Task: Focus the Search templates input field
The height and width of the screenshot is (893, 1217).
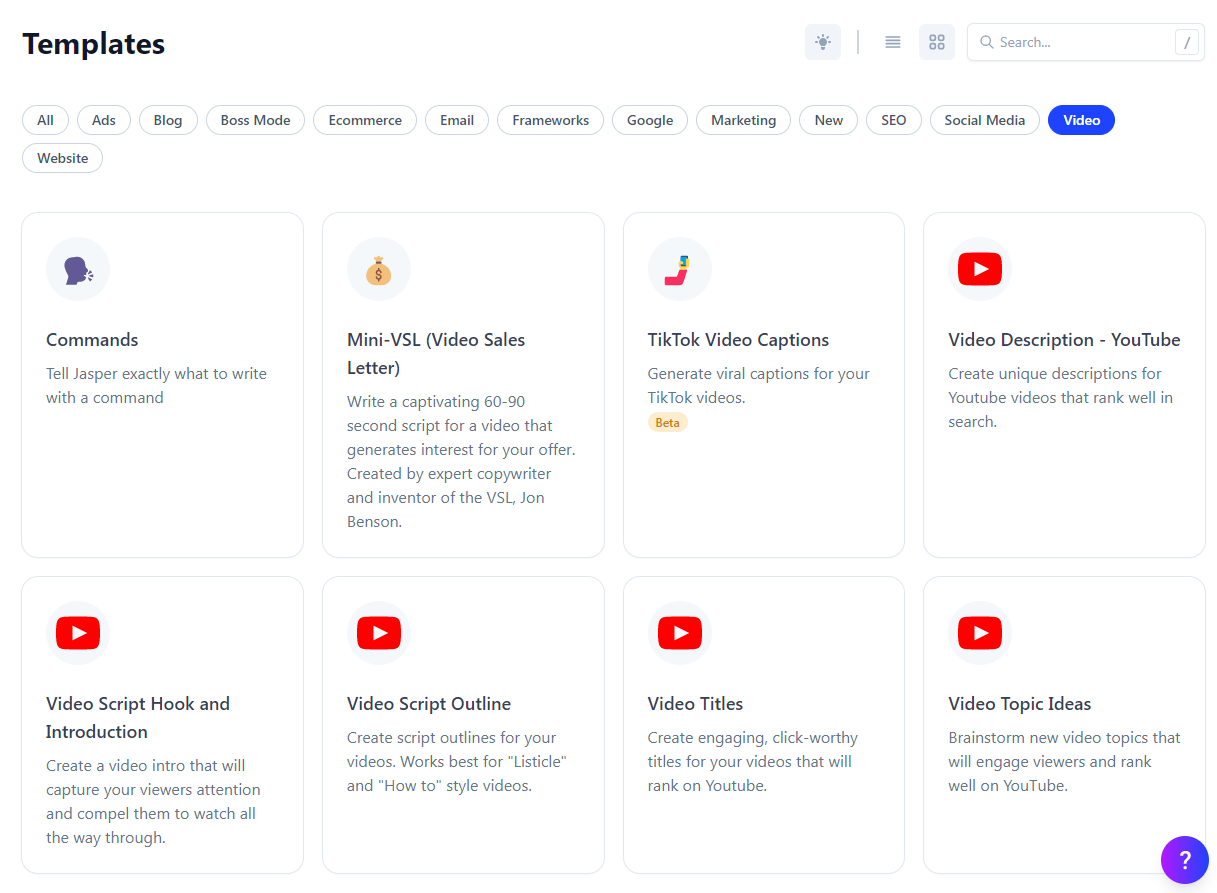Action: point(1085,42)
